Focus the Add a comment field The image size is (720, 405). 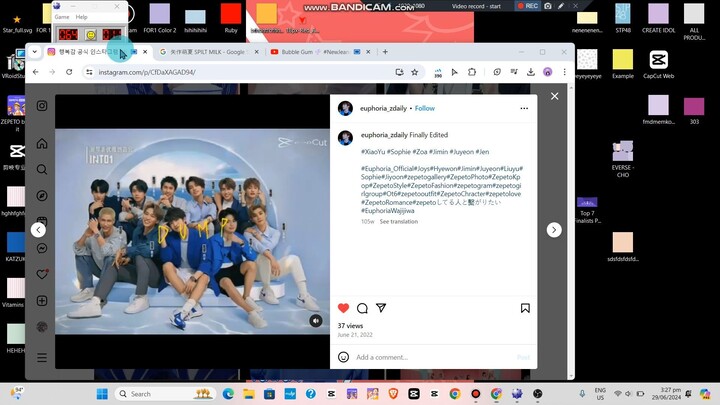[432, 357]
